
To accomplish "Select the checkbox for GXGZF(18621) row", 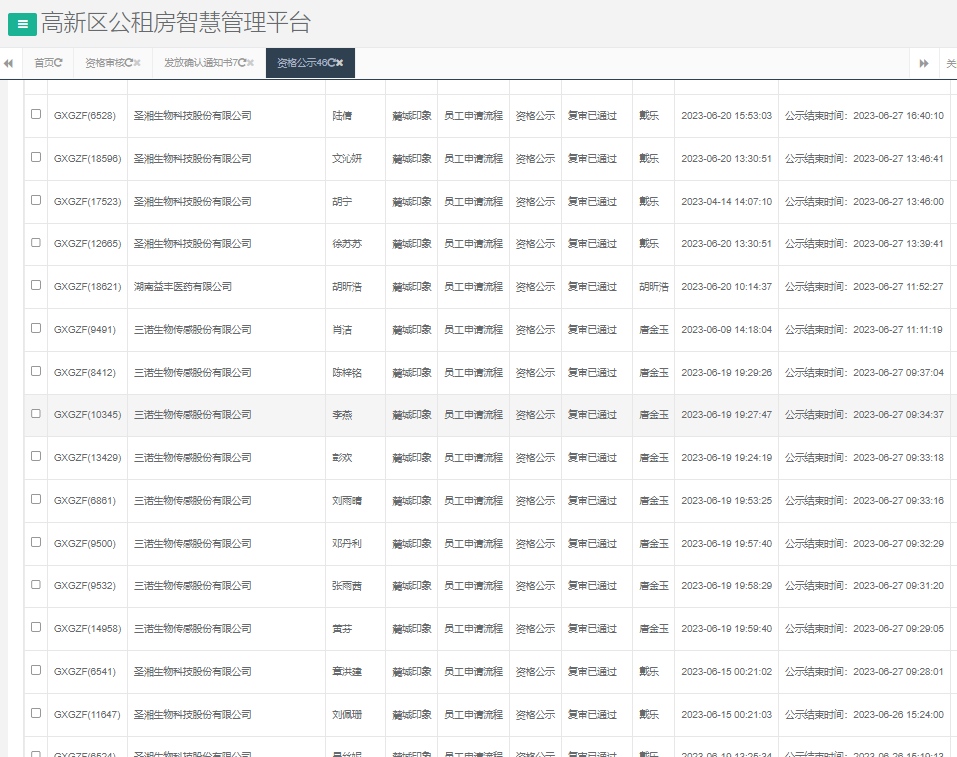I will [x=36, y=285].
